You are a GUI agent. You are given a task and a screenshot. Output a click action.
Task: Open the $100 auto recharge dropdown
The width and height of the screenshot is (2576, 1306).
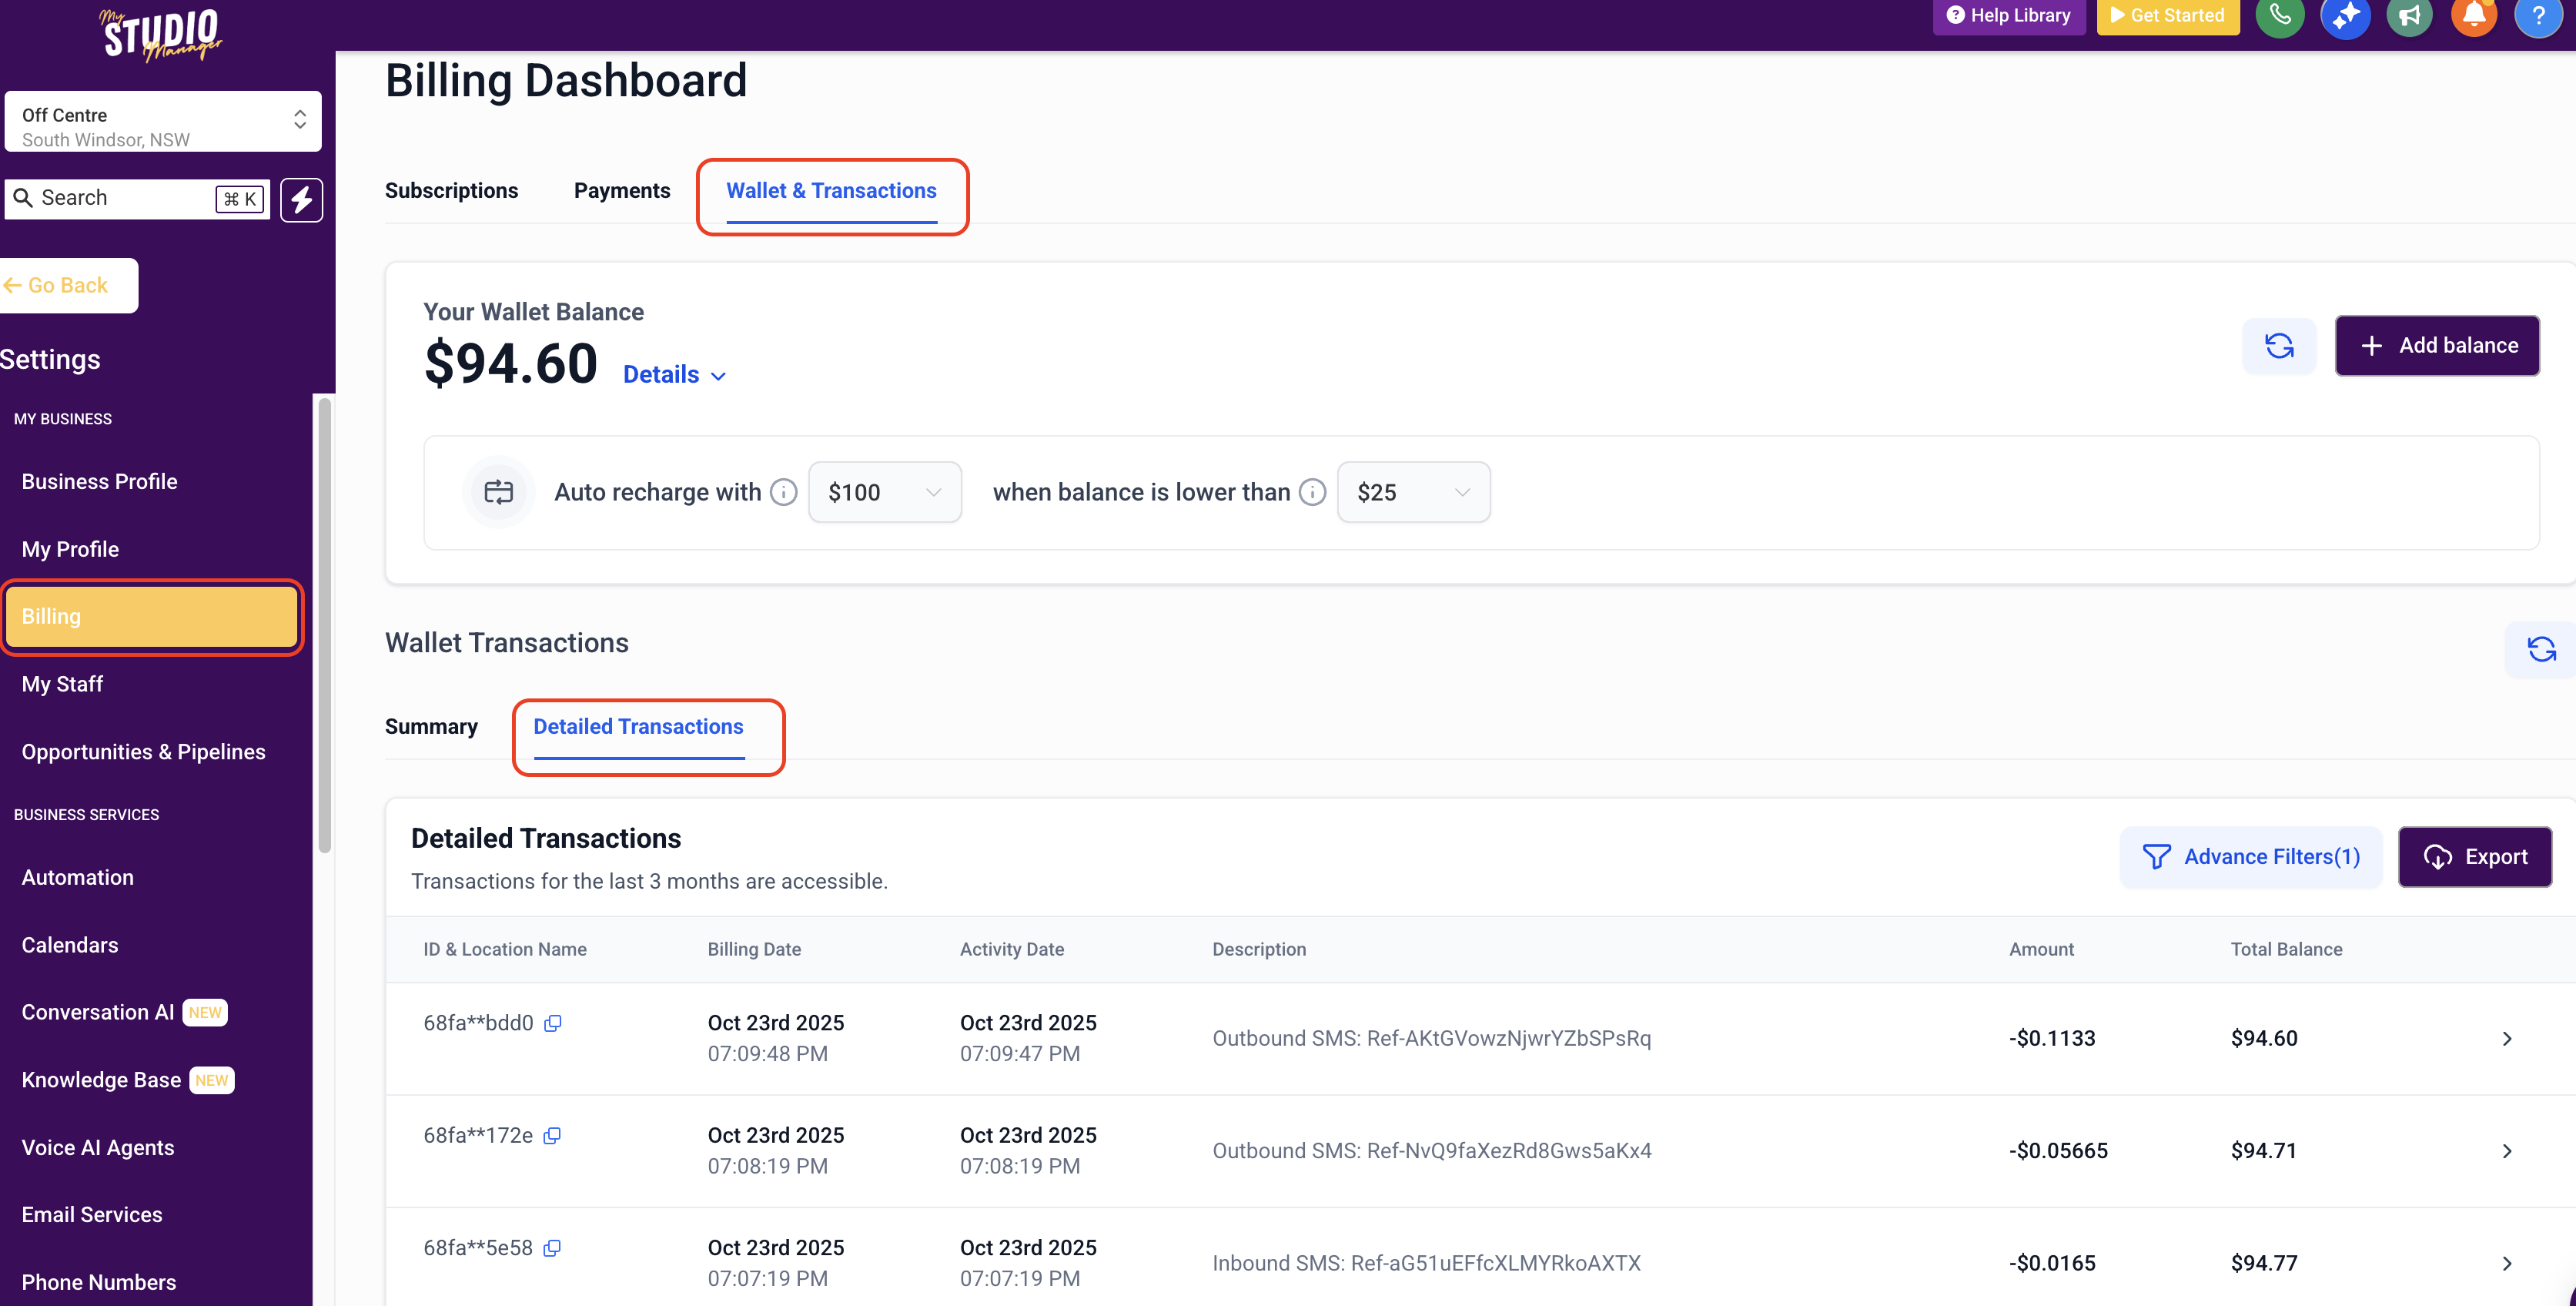884,492
